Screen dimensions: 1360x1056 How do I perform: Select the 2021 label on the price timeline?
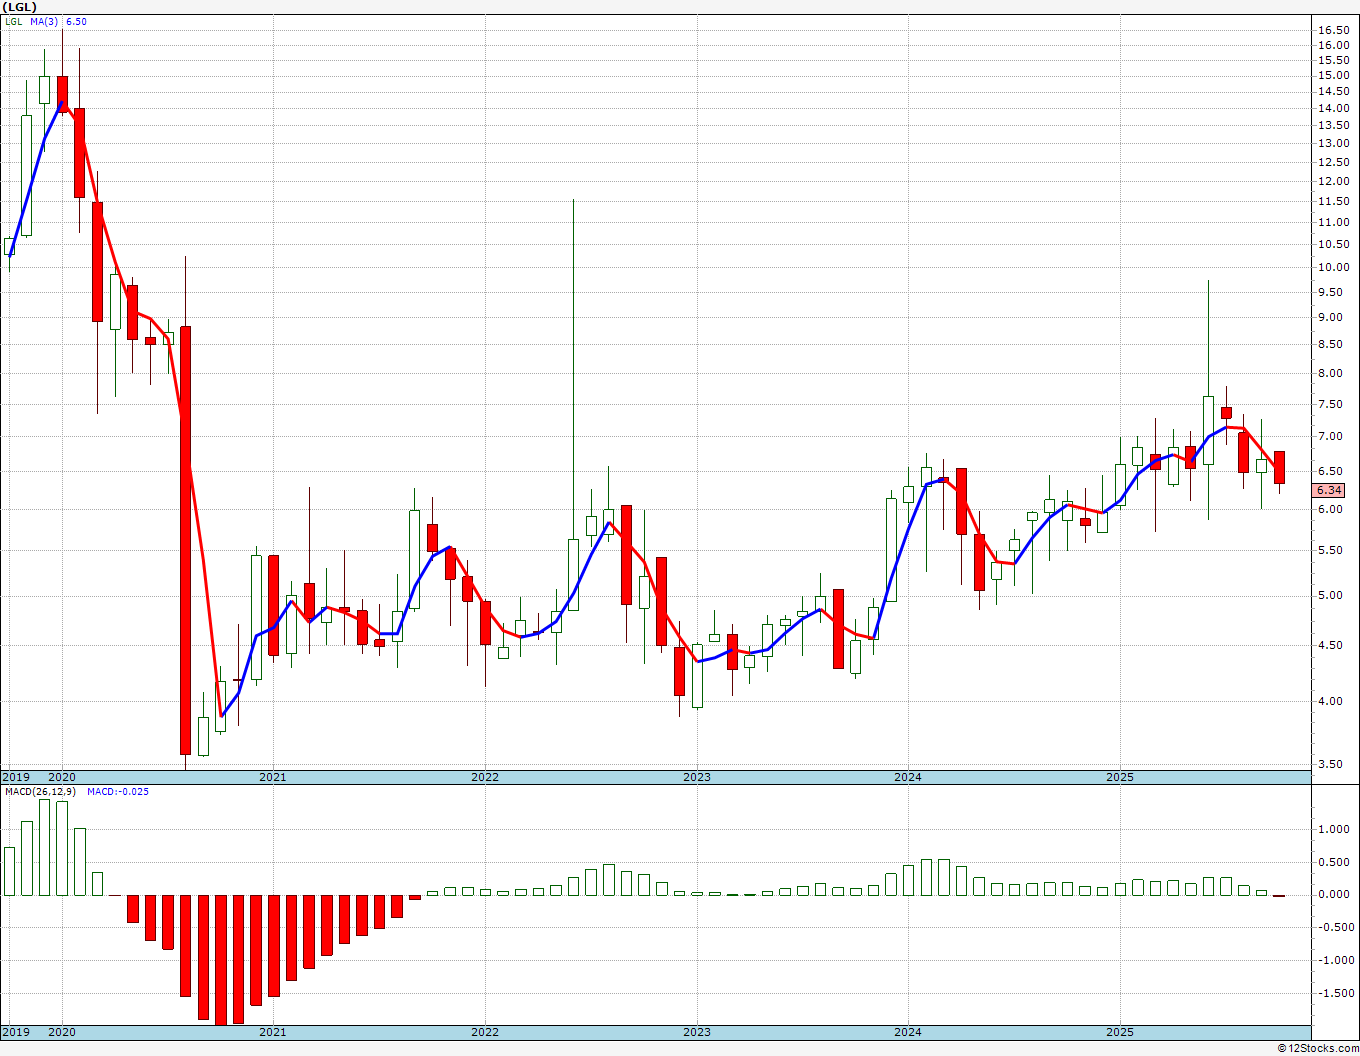coord(273,777)
